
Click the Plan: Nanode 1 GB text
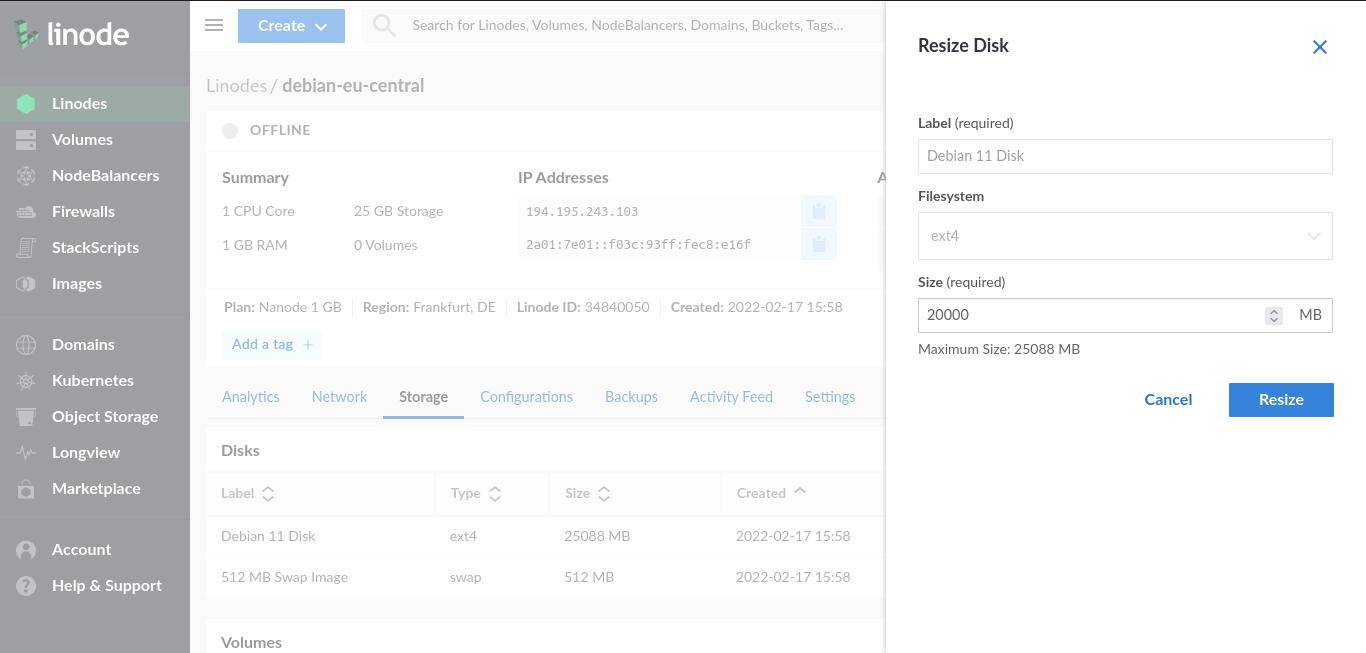point(283,307)
